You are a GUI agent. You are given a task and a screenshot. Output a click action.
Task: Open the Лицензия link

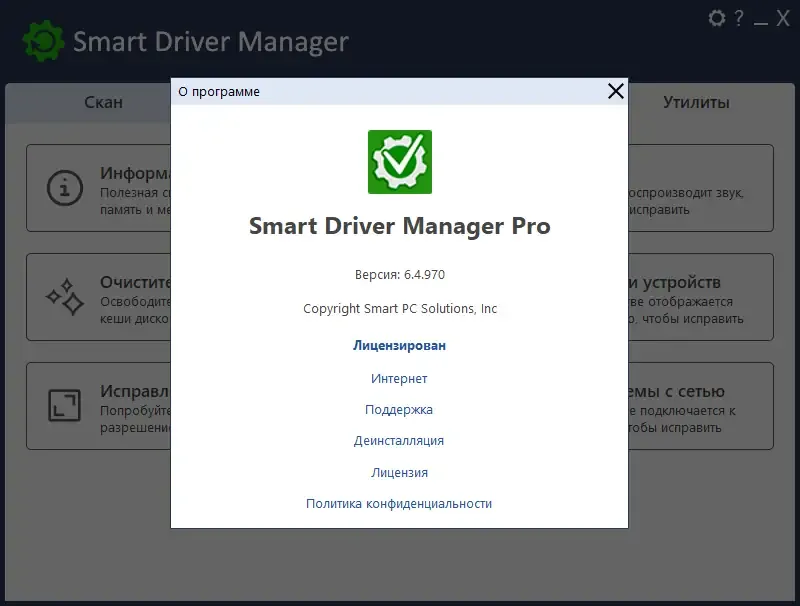399,472
